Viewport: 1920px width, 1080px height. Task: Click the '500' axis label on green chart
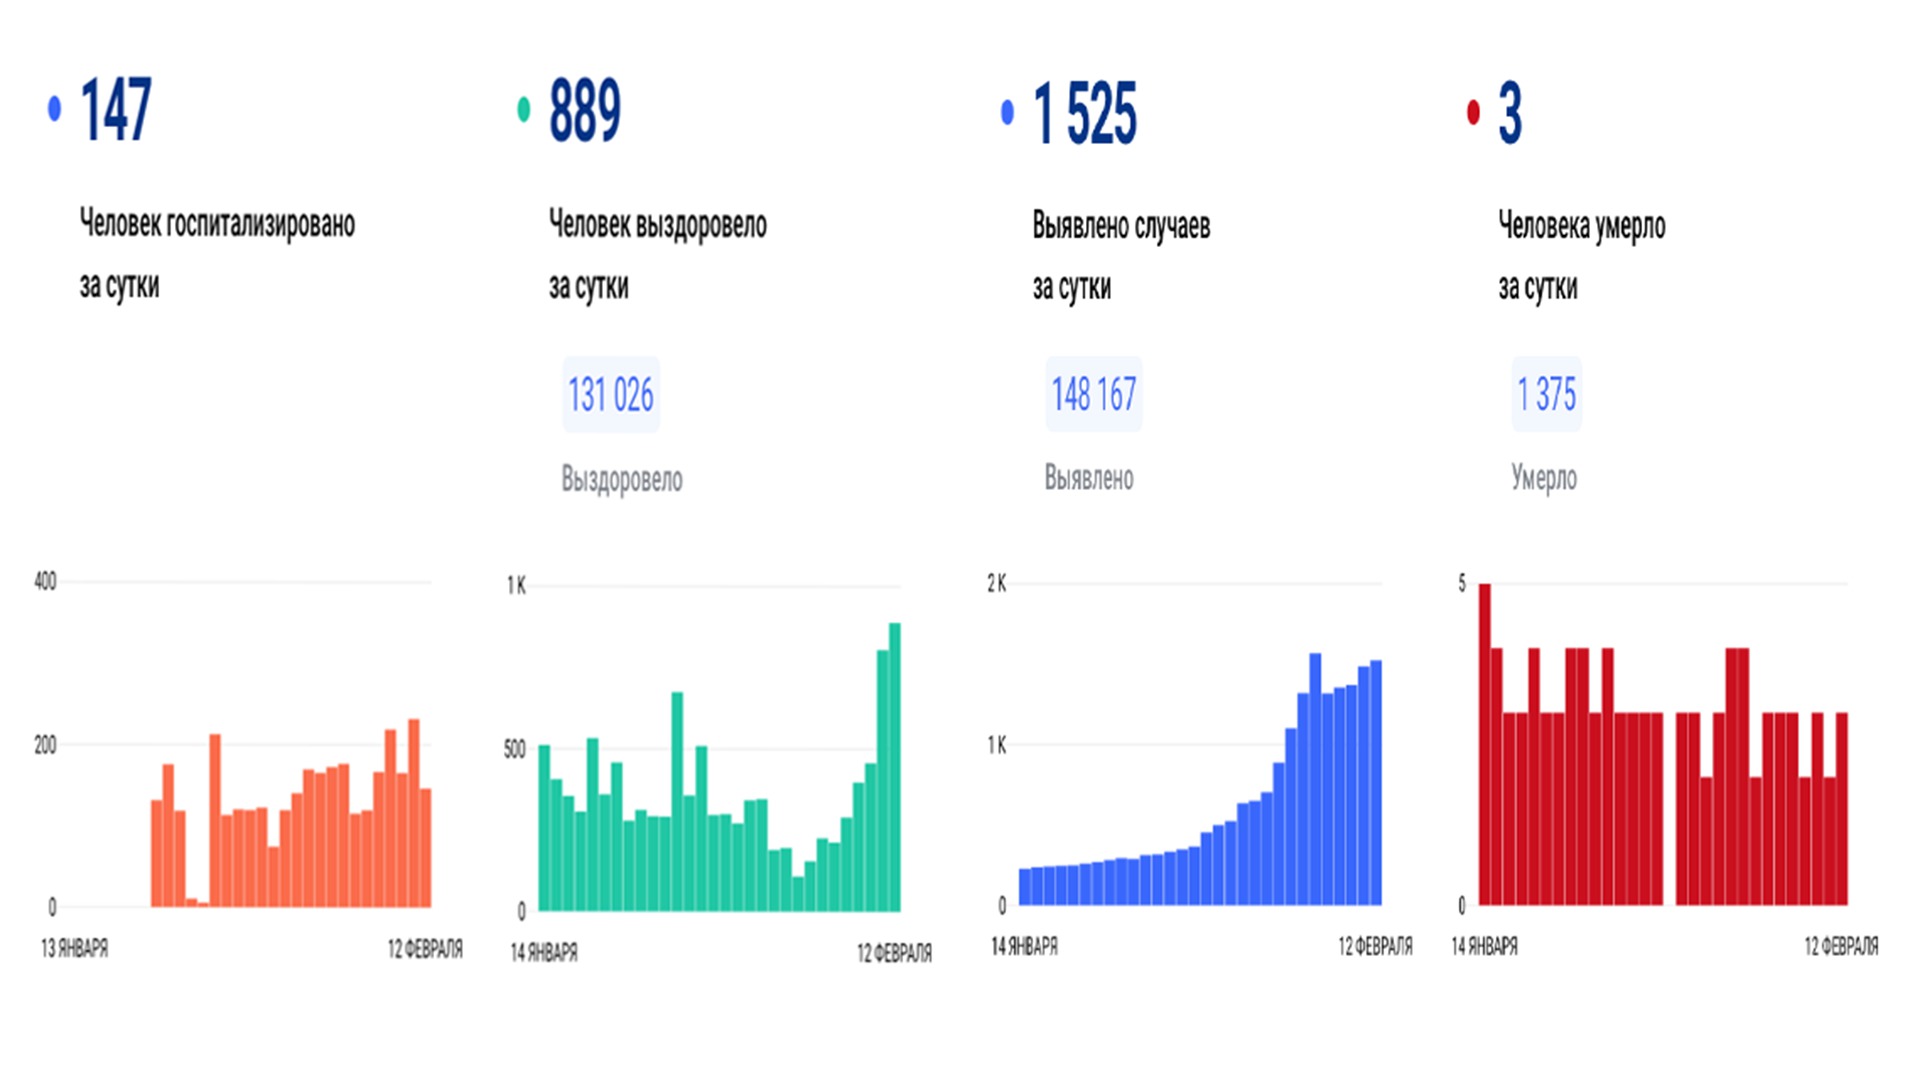tap(514, 750)
